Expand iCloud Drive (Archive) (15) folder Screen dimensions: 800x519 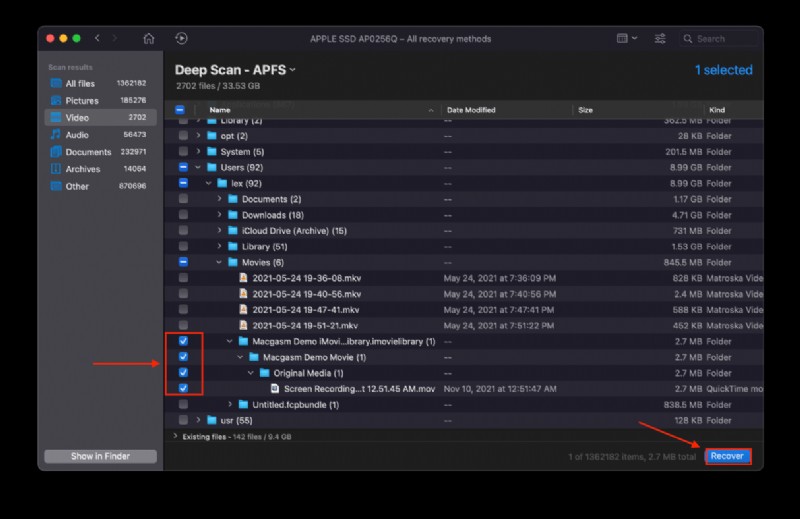click(x=220, y=231)
